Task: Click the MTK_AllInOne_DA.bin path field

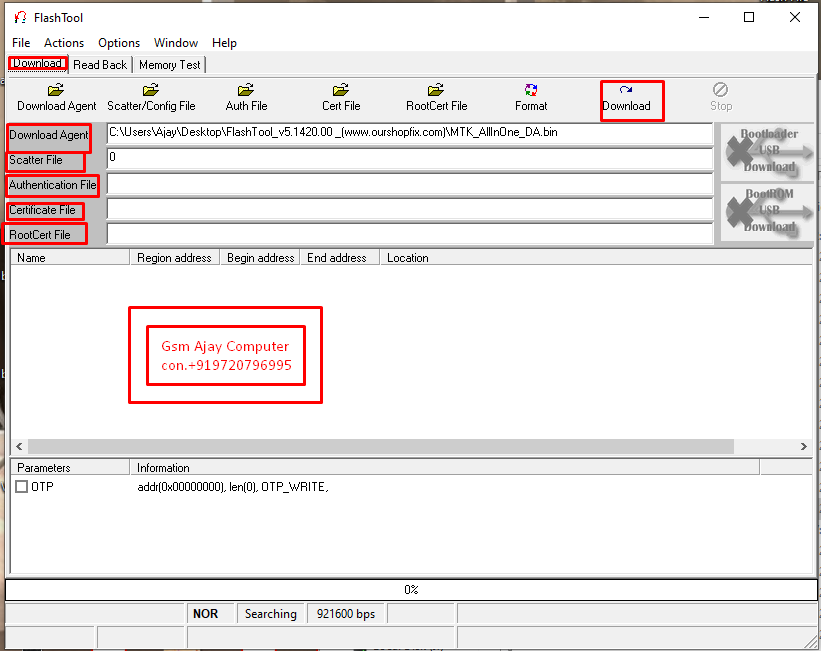Action: point(410,132)
